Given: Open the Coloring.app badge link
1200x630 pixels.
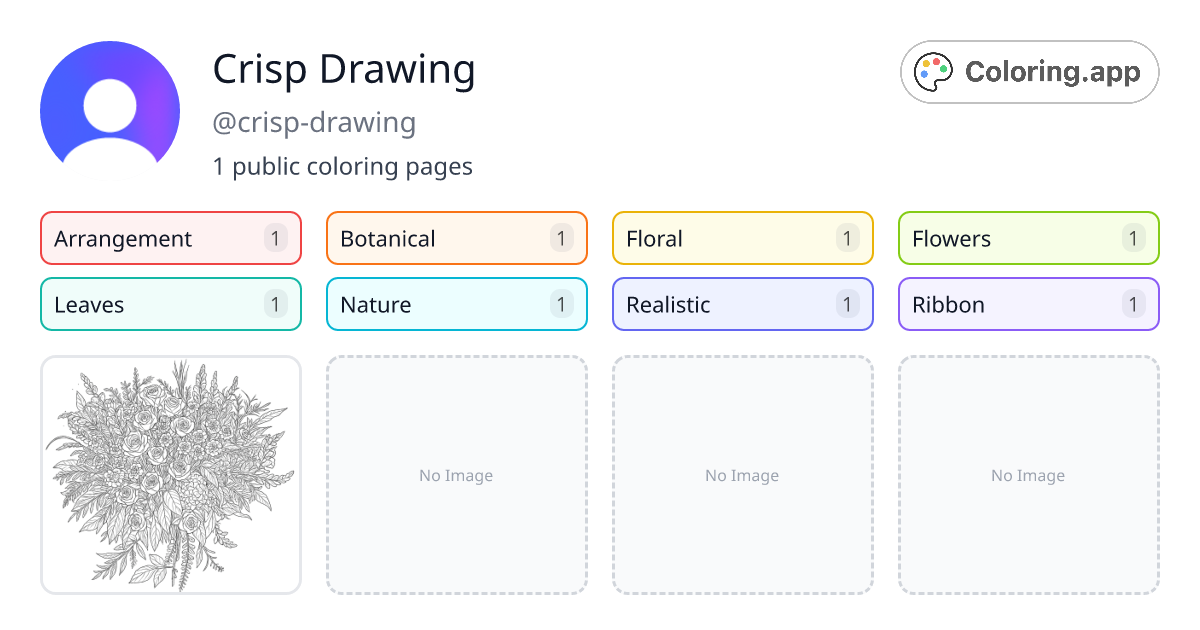Looking at the screenshot, I should coord(1029,71).
